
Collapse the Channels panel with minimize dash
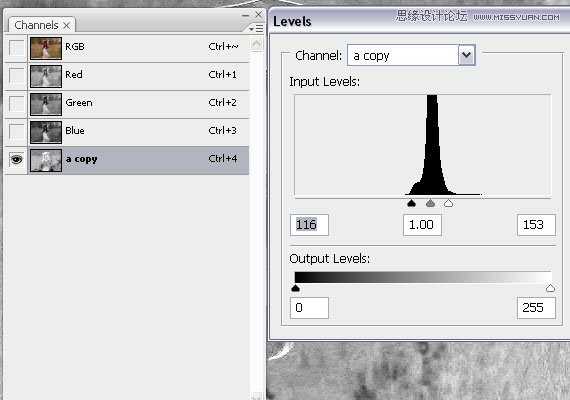pyautogui.click(x=246, y=15)
